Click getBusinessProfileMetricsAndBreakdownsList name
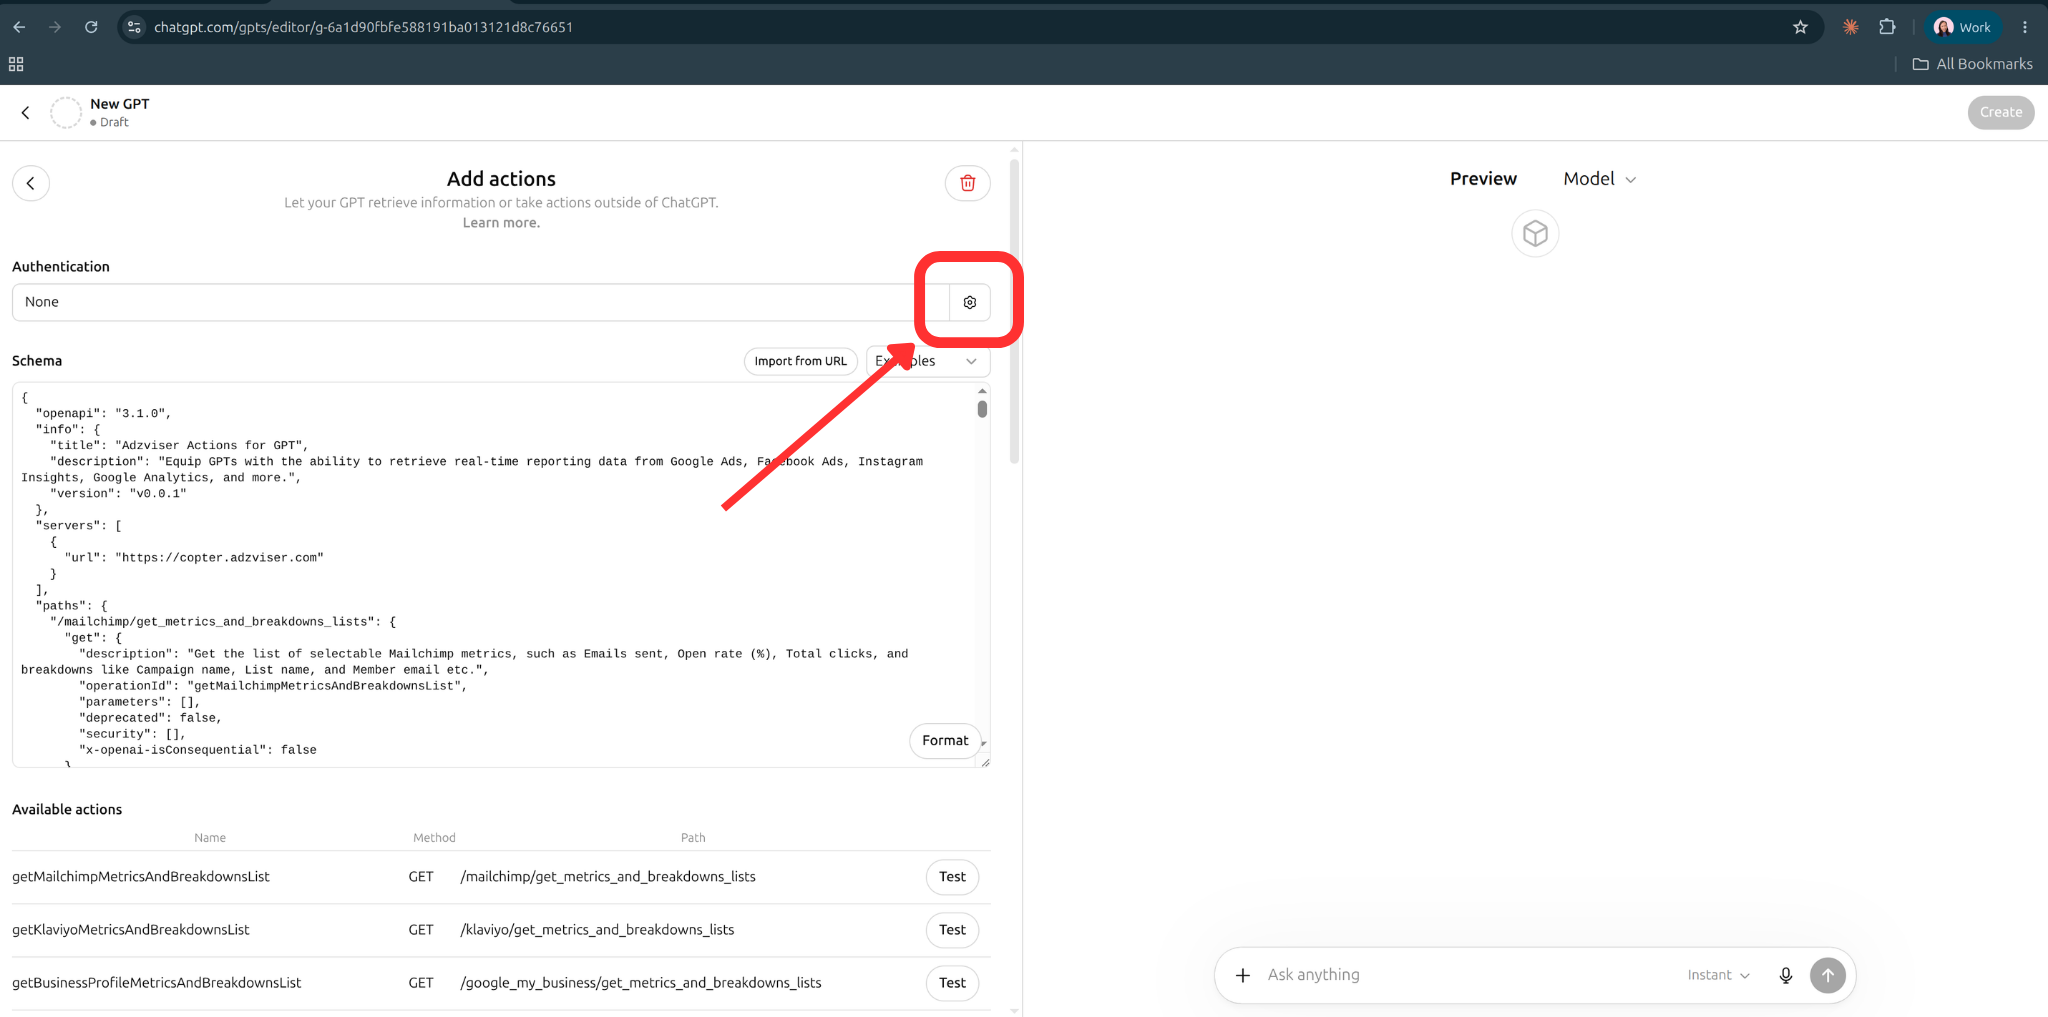The image size is (2048, 1017). point(157,983)
